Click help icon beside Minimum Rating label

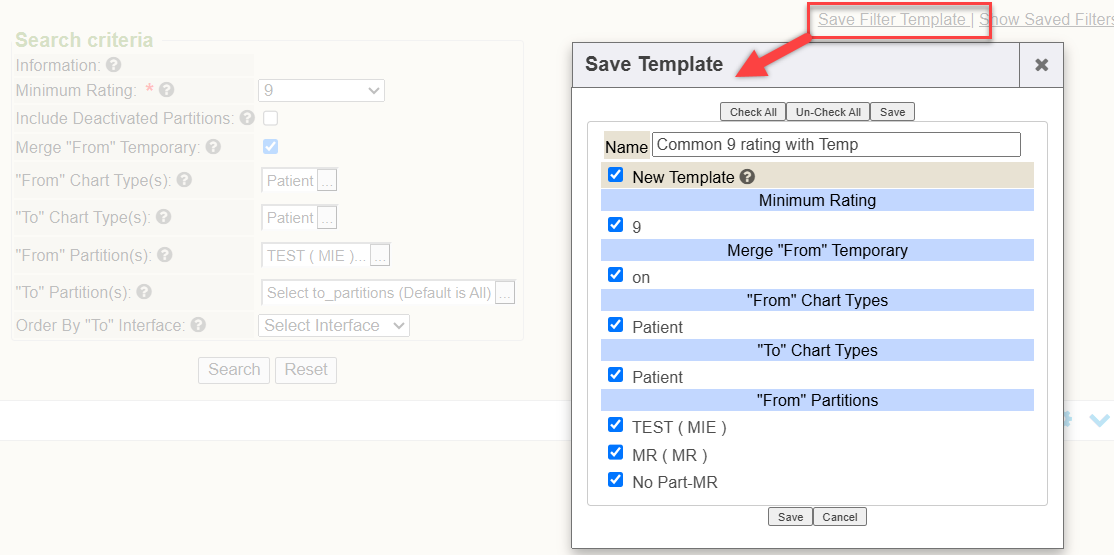click(x=167, y=90)
